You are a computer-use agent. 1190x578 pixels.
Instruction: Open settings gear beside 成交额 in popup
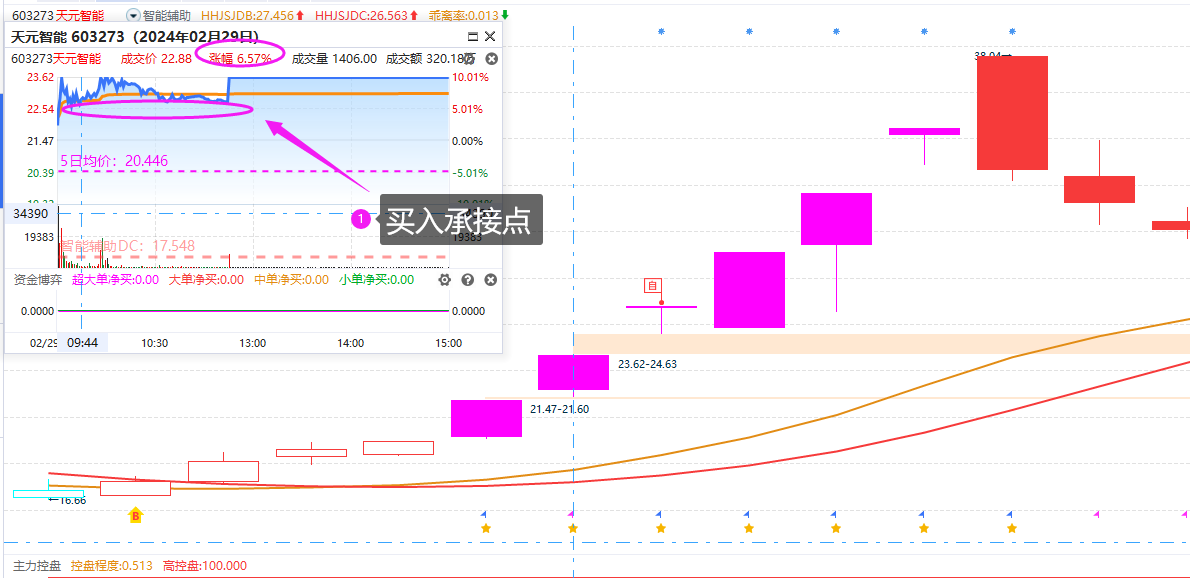[470, 58]
